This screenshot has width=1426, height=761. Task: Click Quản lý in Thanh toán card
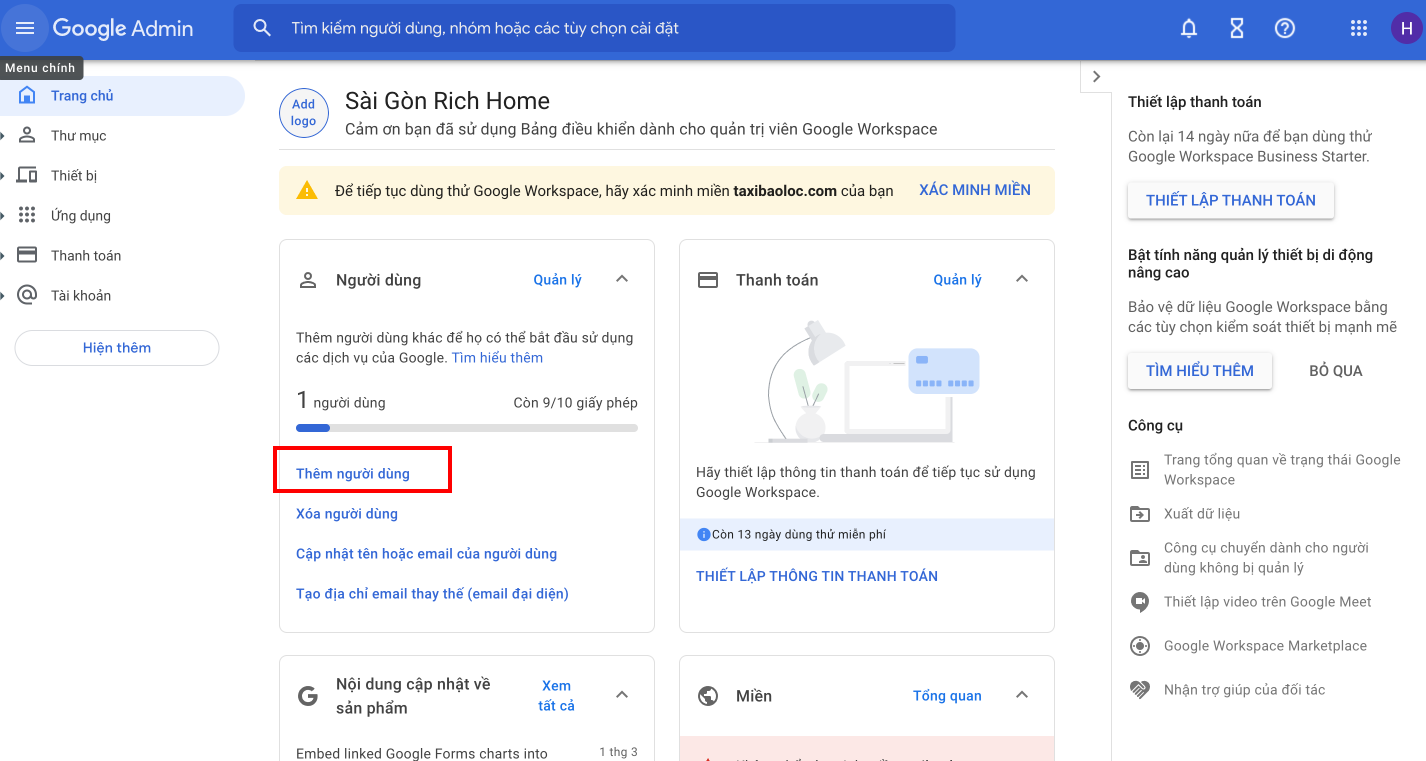958,280
